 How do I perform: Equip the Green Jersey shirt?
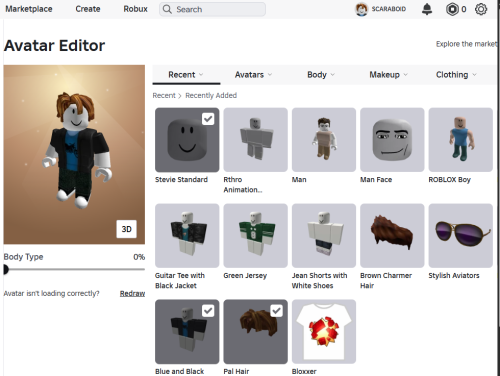tap(255, 236)
